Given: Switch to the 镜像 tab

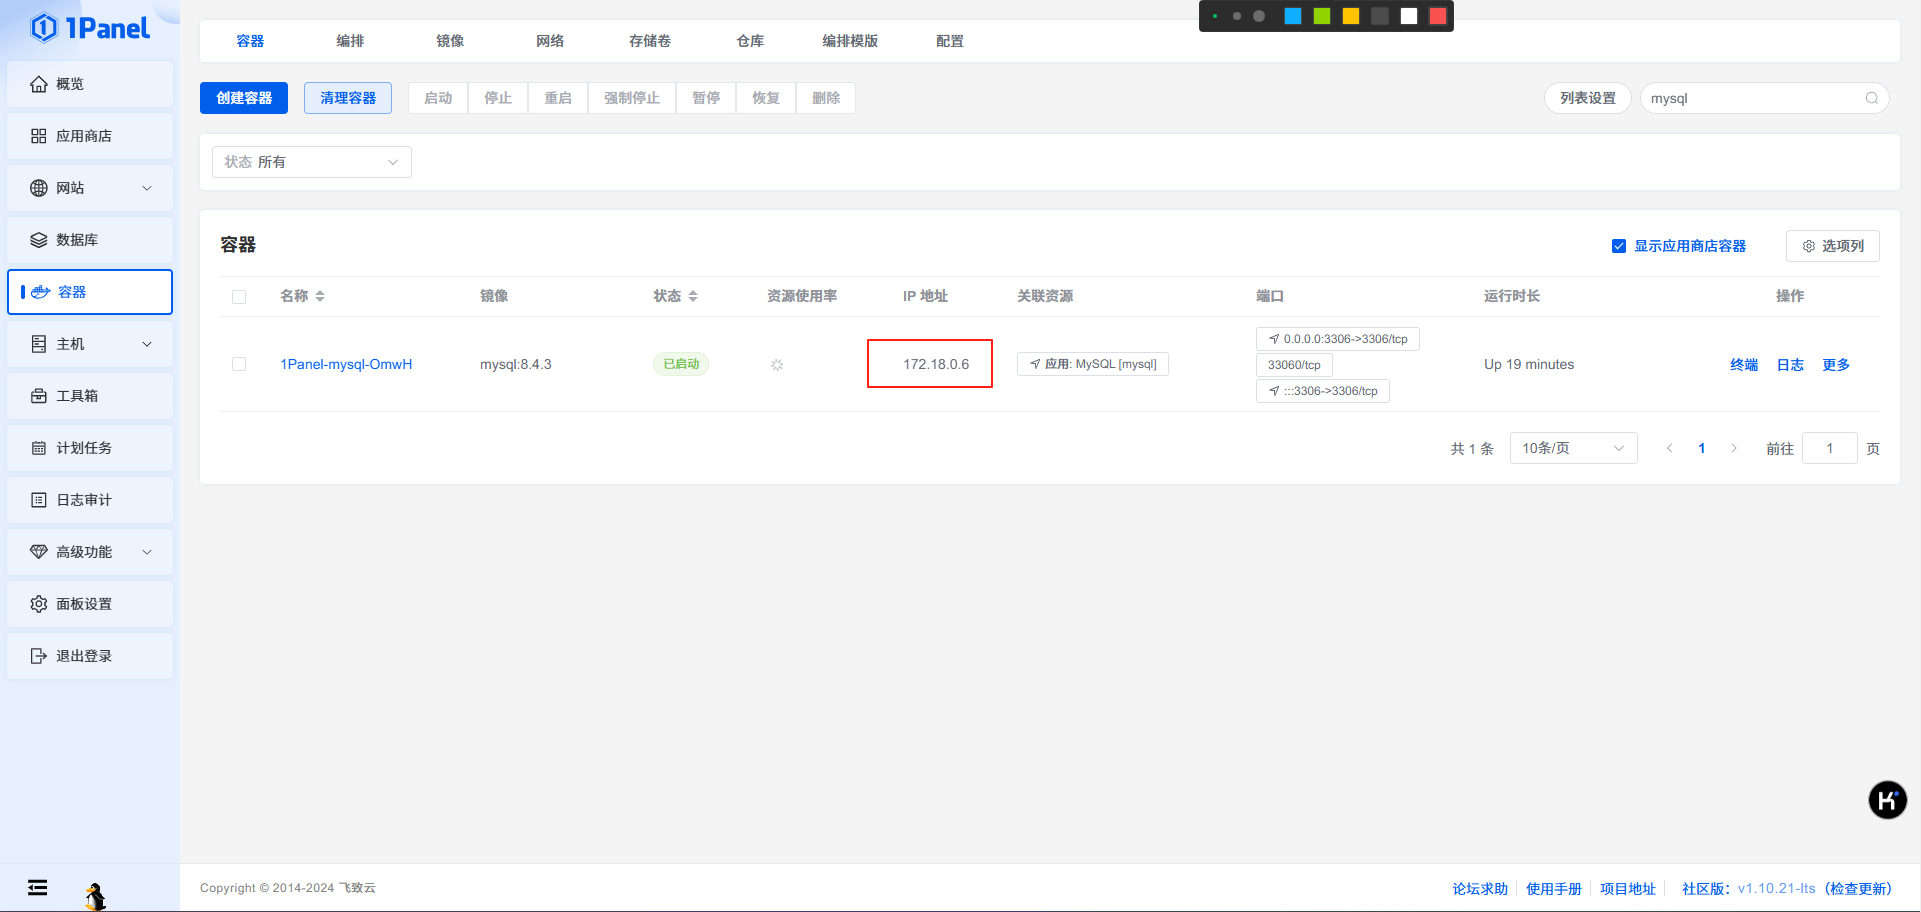Looking at the screenshot, I should point(449,41).
